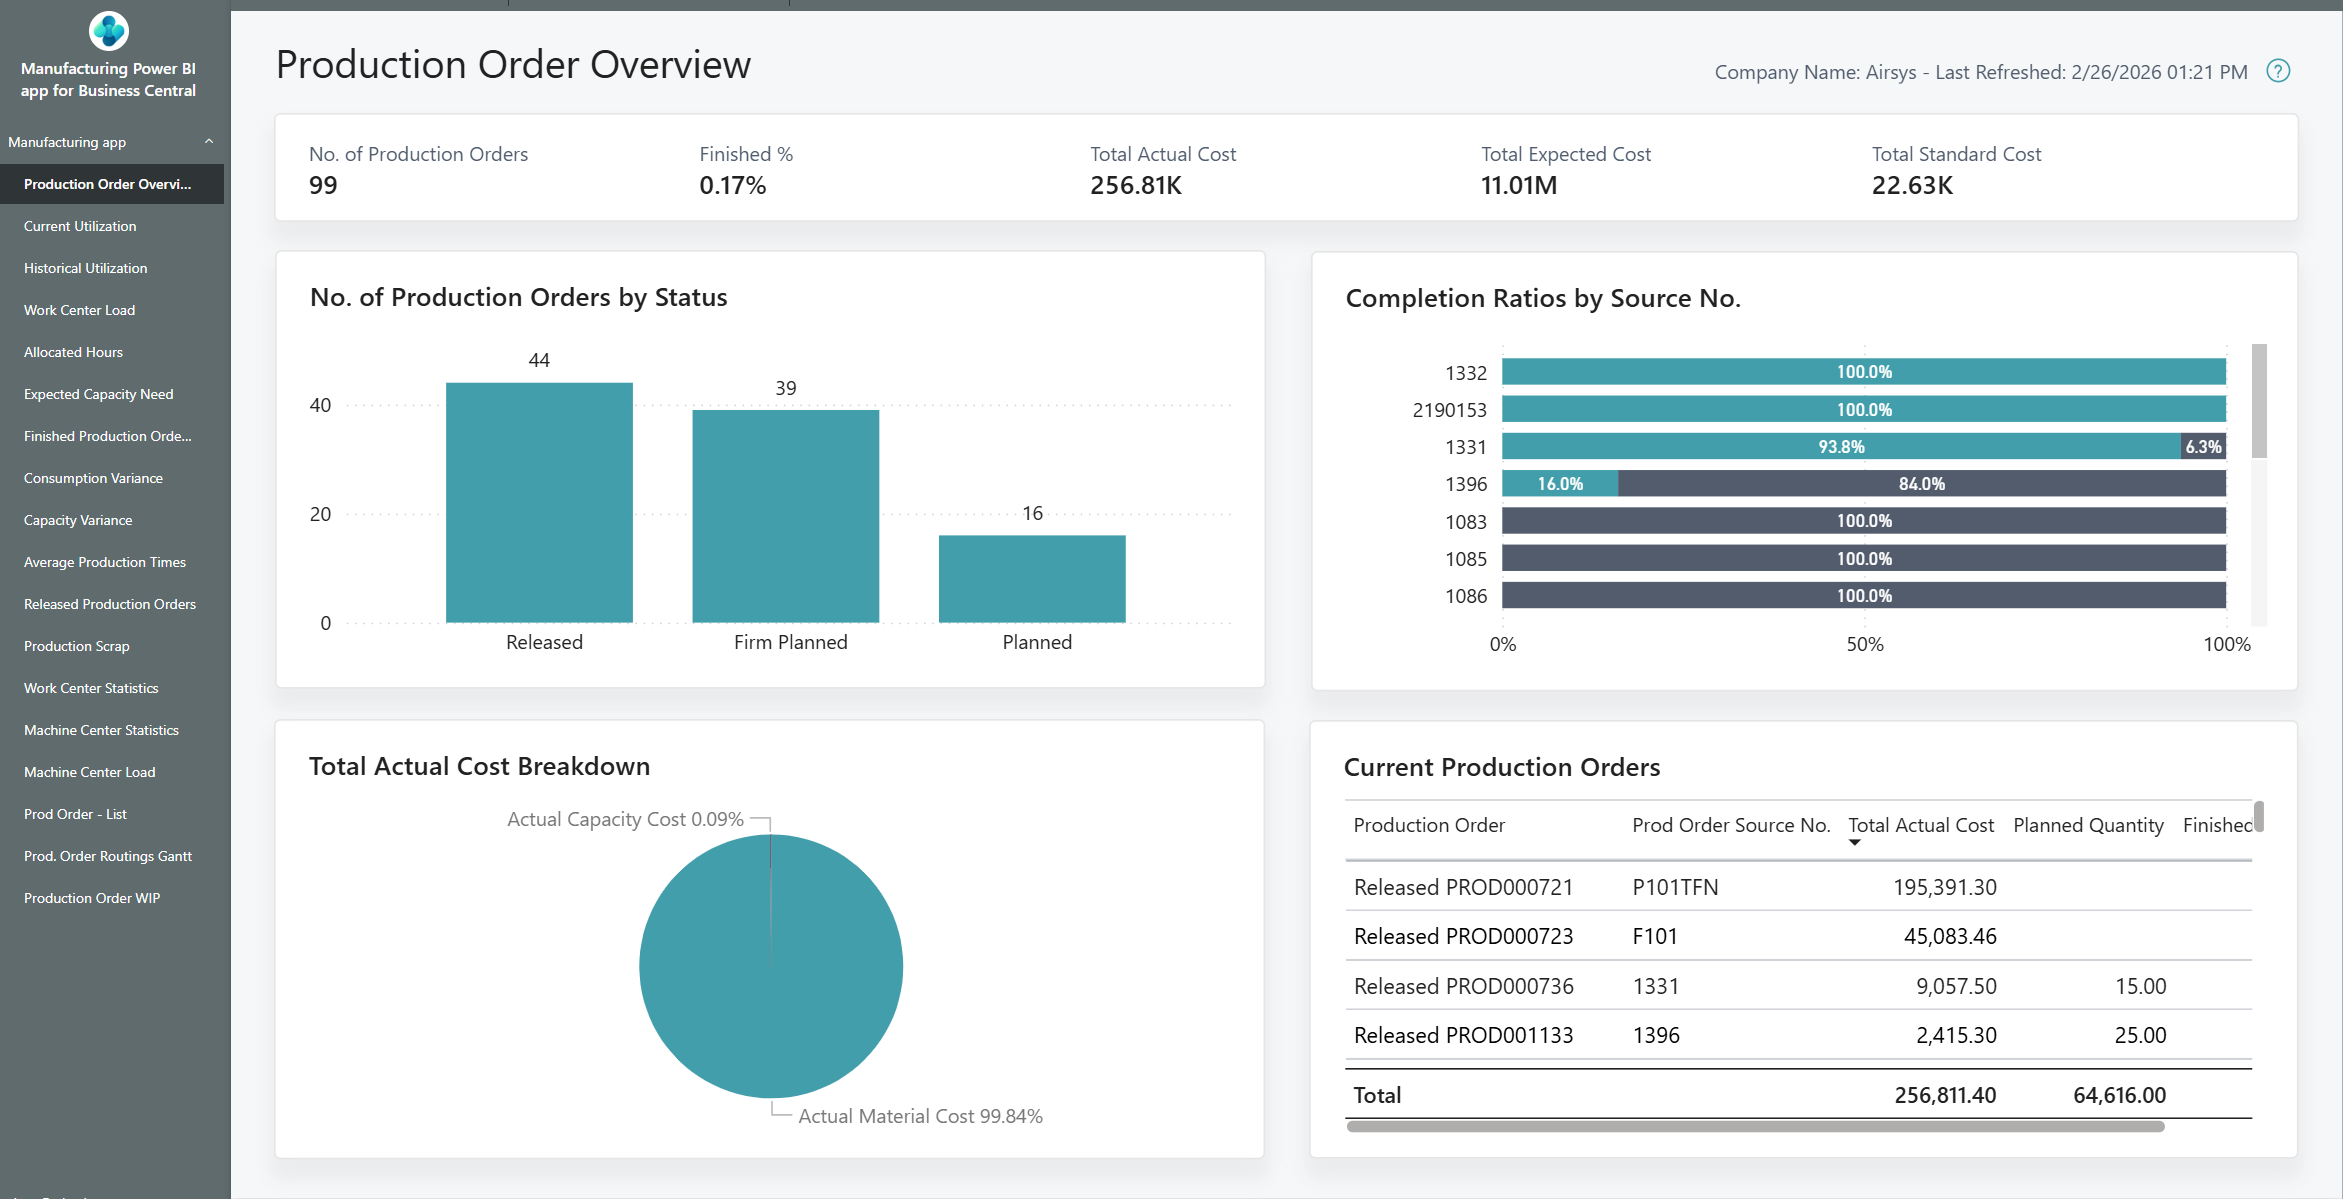View the Consumption Variance report

coord(92,478)
